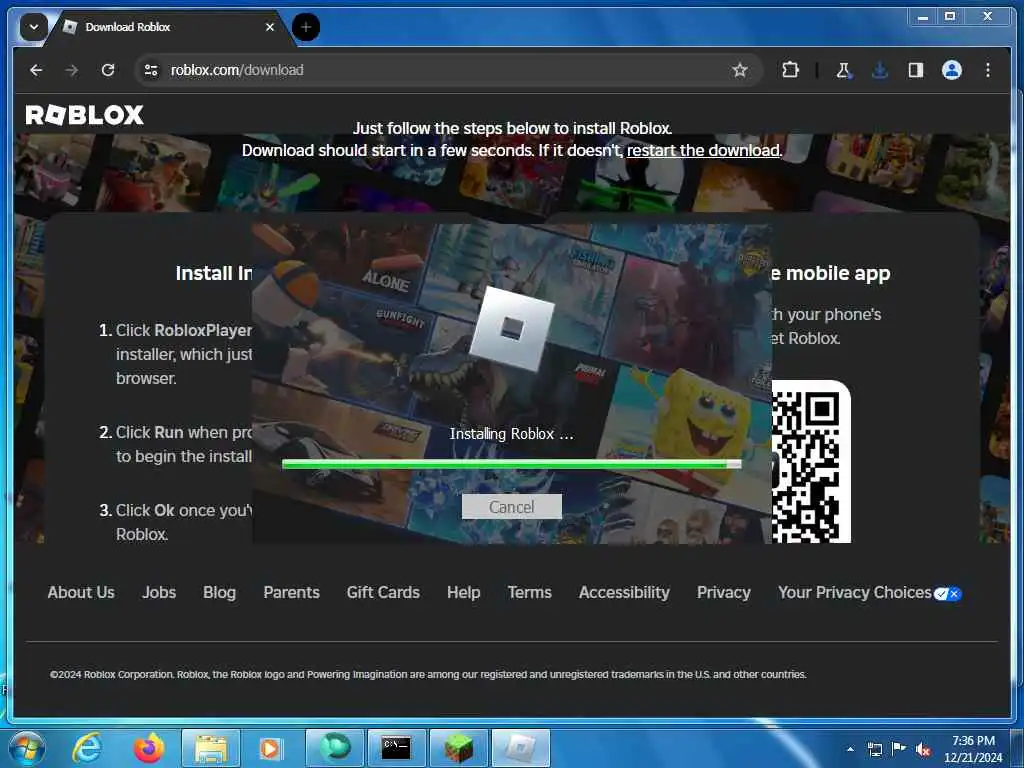Launch Firefox from taskbar
The width and height of the screenshot is (1024, 768).
click(149, 748)
